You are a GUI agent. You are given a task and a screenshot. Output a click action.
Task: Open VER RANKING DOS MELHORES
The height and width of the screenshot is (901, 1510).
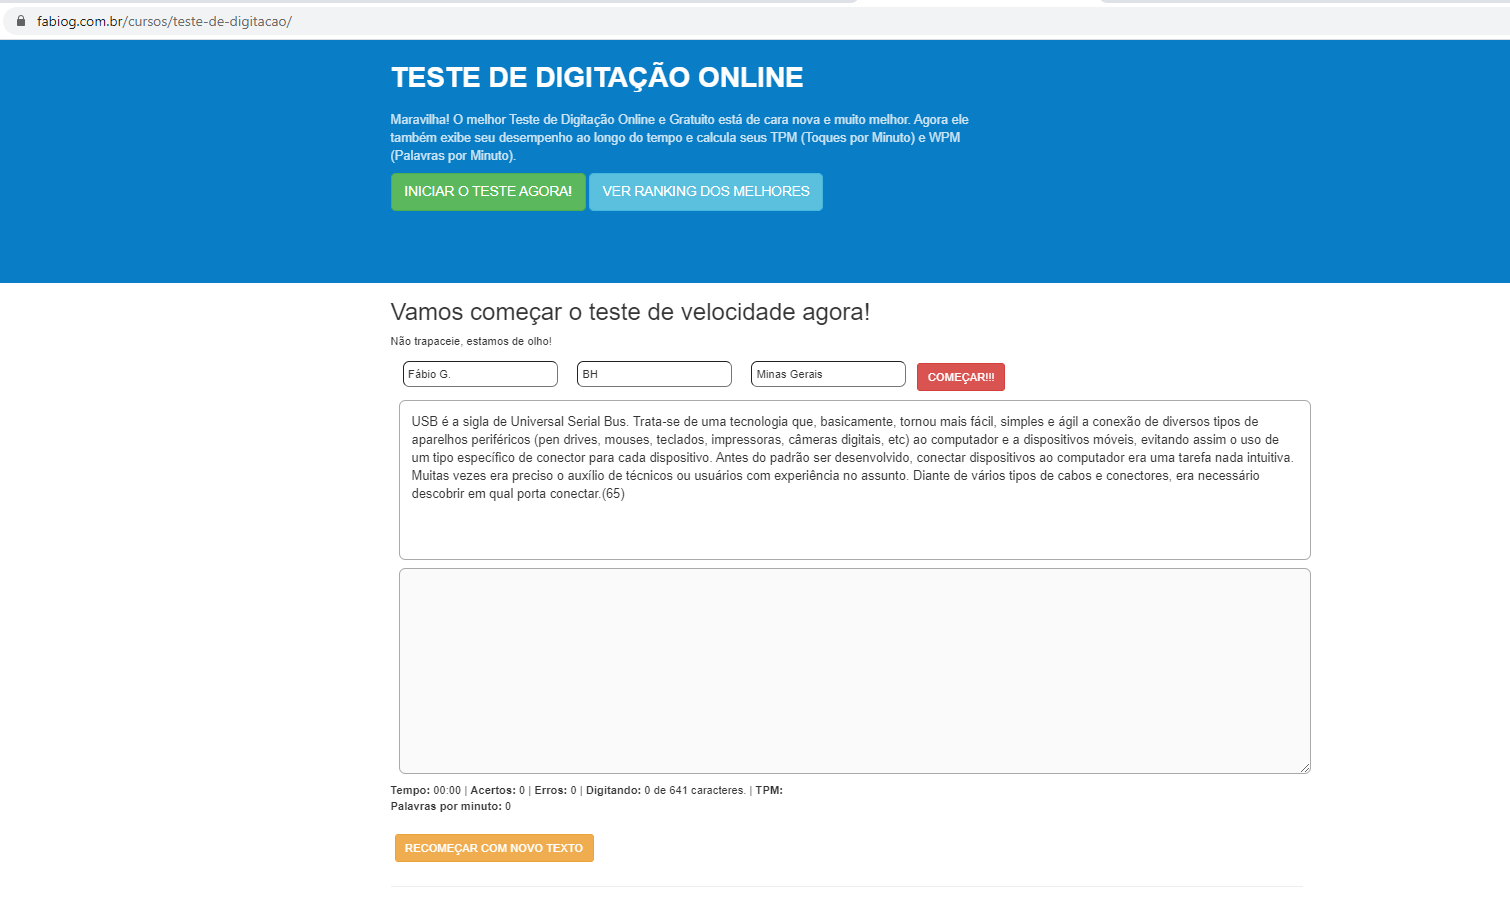(x=706, y=192)
